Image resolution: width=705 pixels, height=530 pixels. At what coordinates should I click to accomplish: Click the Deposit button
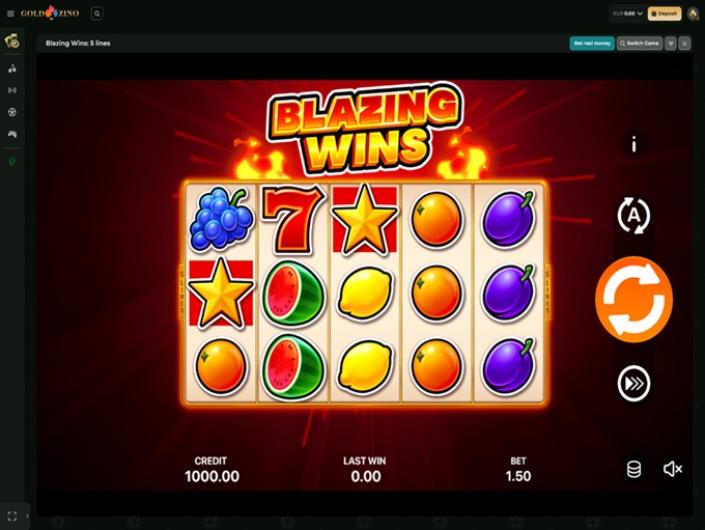coord(664,13)
